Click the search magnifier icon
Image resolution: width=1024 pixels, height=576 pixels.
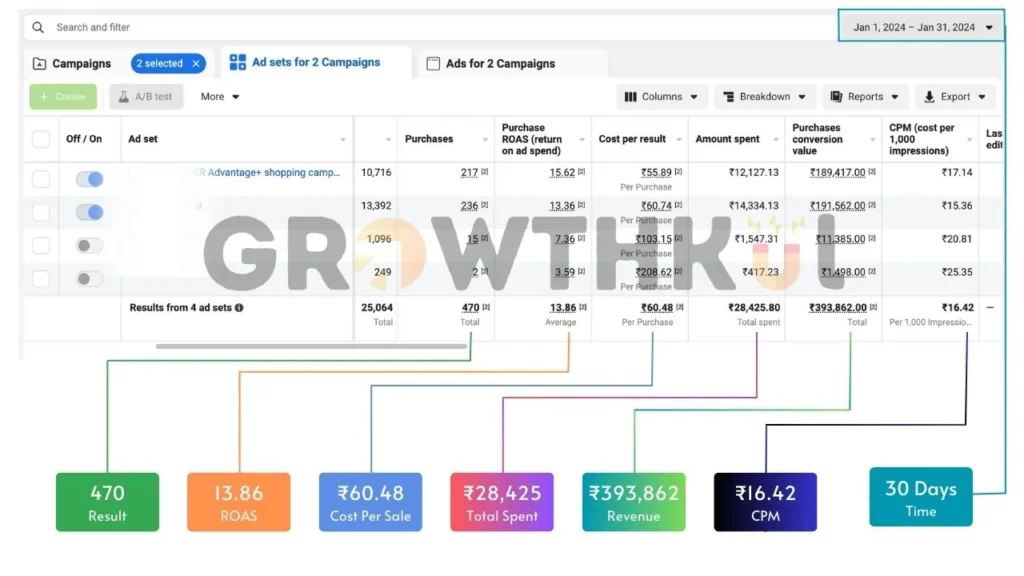[x=38, y=28]
